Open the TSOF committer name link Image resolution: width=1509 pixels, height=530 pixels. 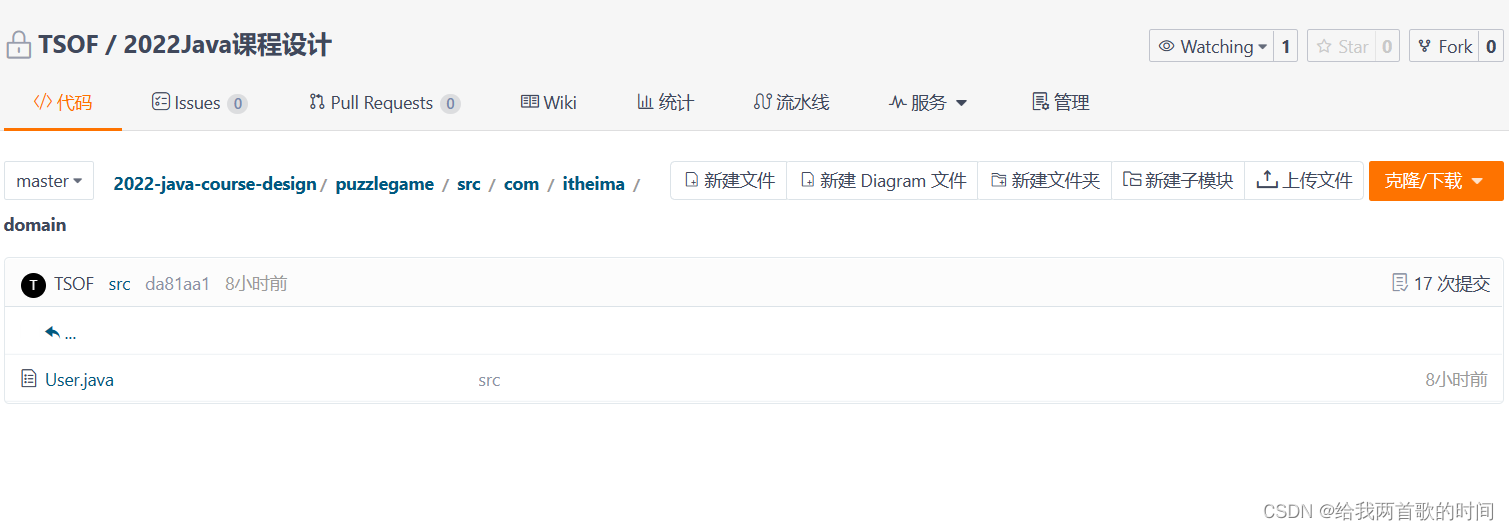click(74, 284)
